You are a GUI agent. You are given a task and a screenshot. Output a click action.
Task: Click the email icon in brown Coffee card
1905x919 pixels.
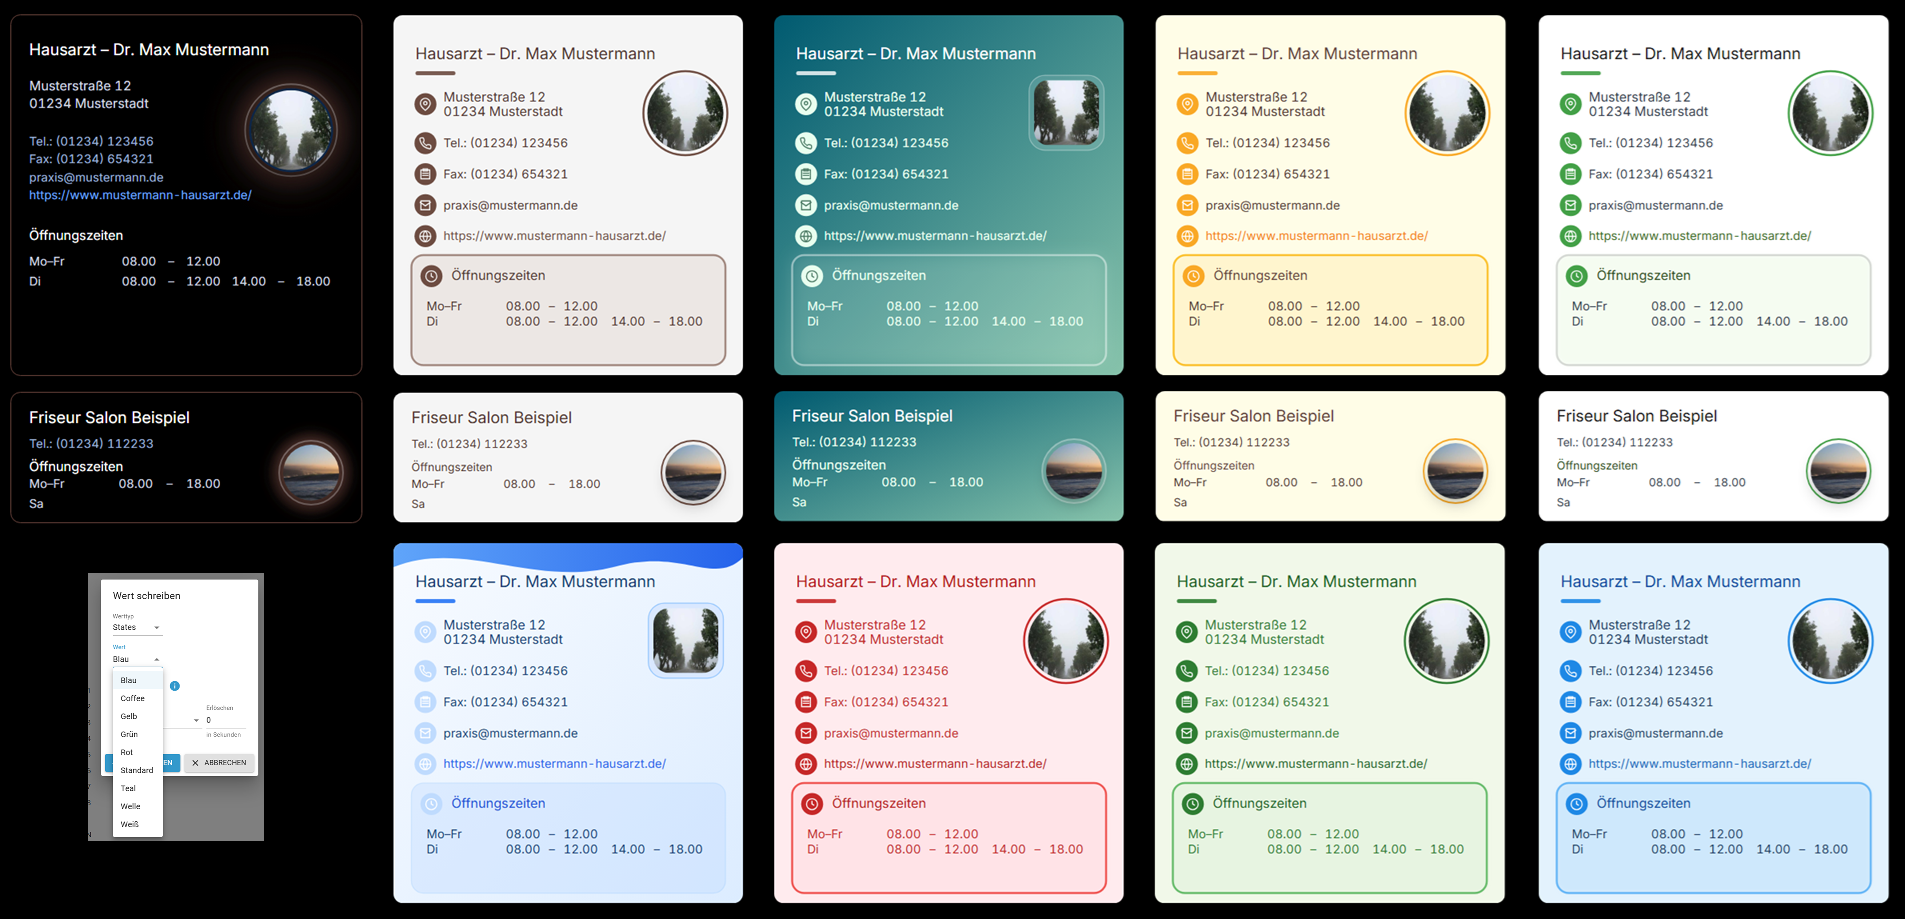coord(425,205)
